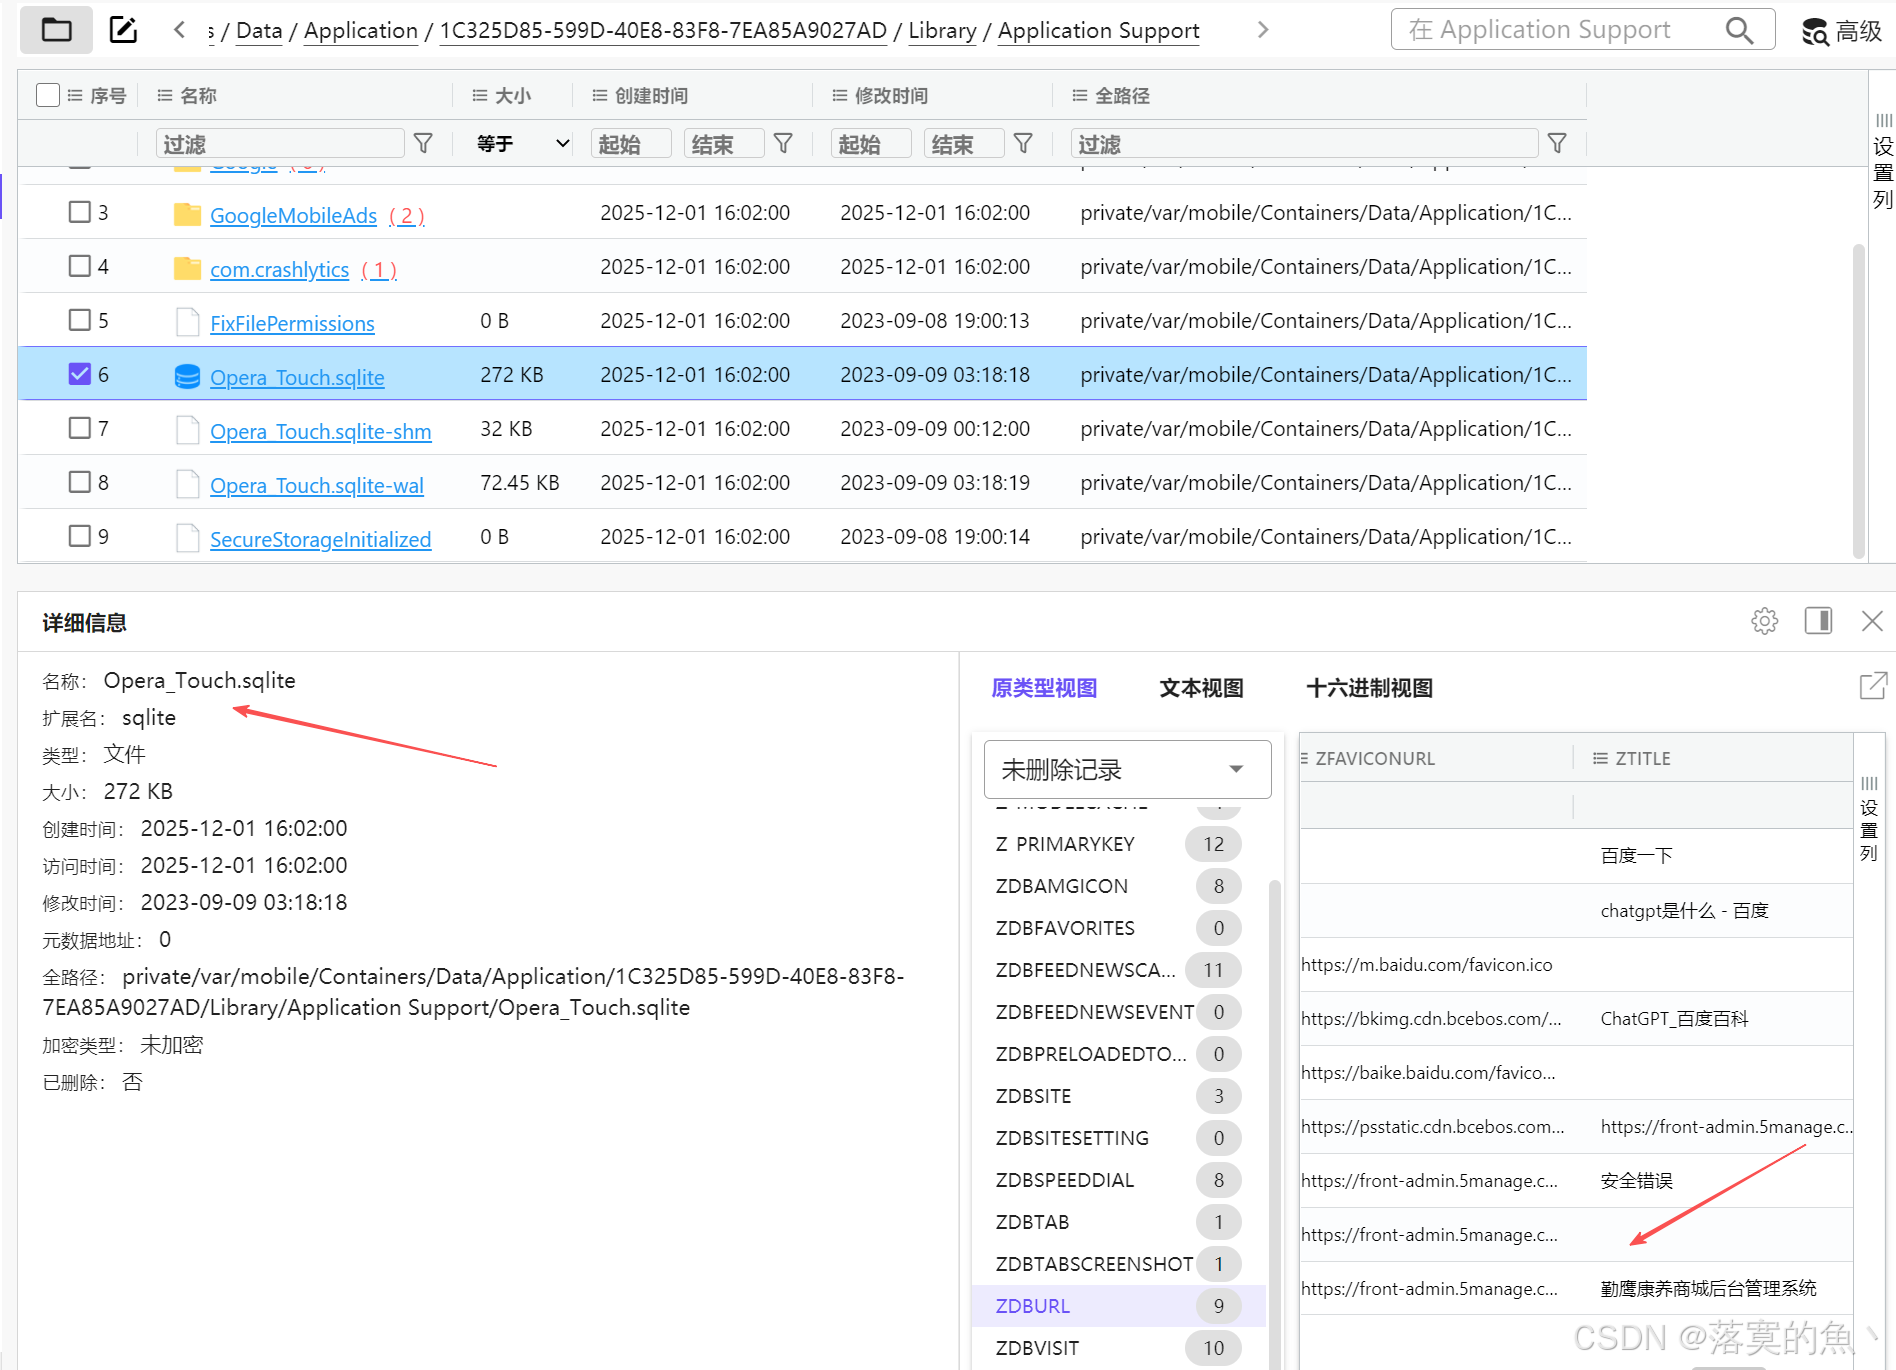Close the 详细信息 detail panel

1872,621
